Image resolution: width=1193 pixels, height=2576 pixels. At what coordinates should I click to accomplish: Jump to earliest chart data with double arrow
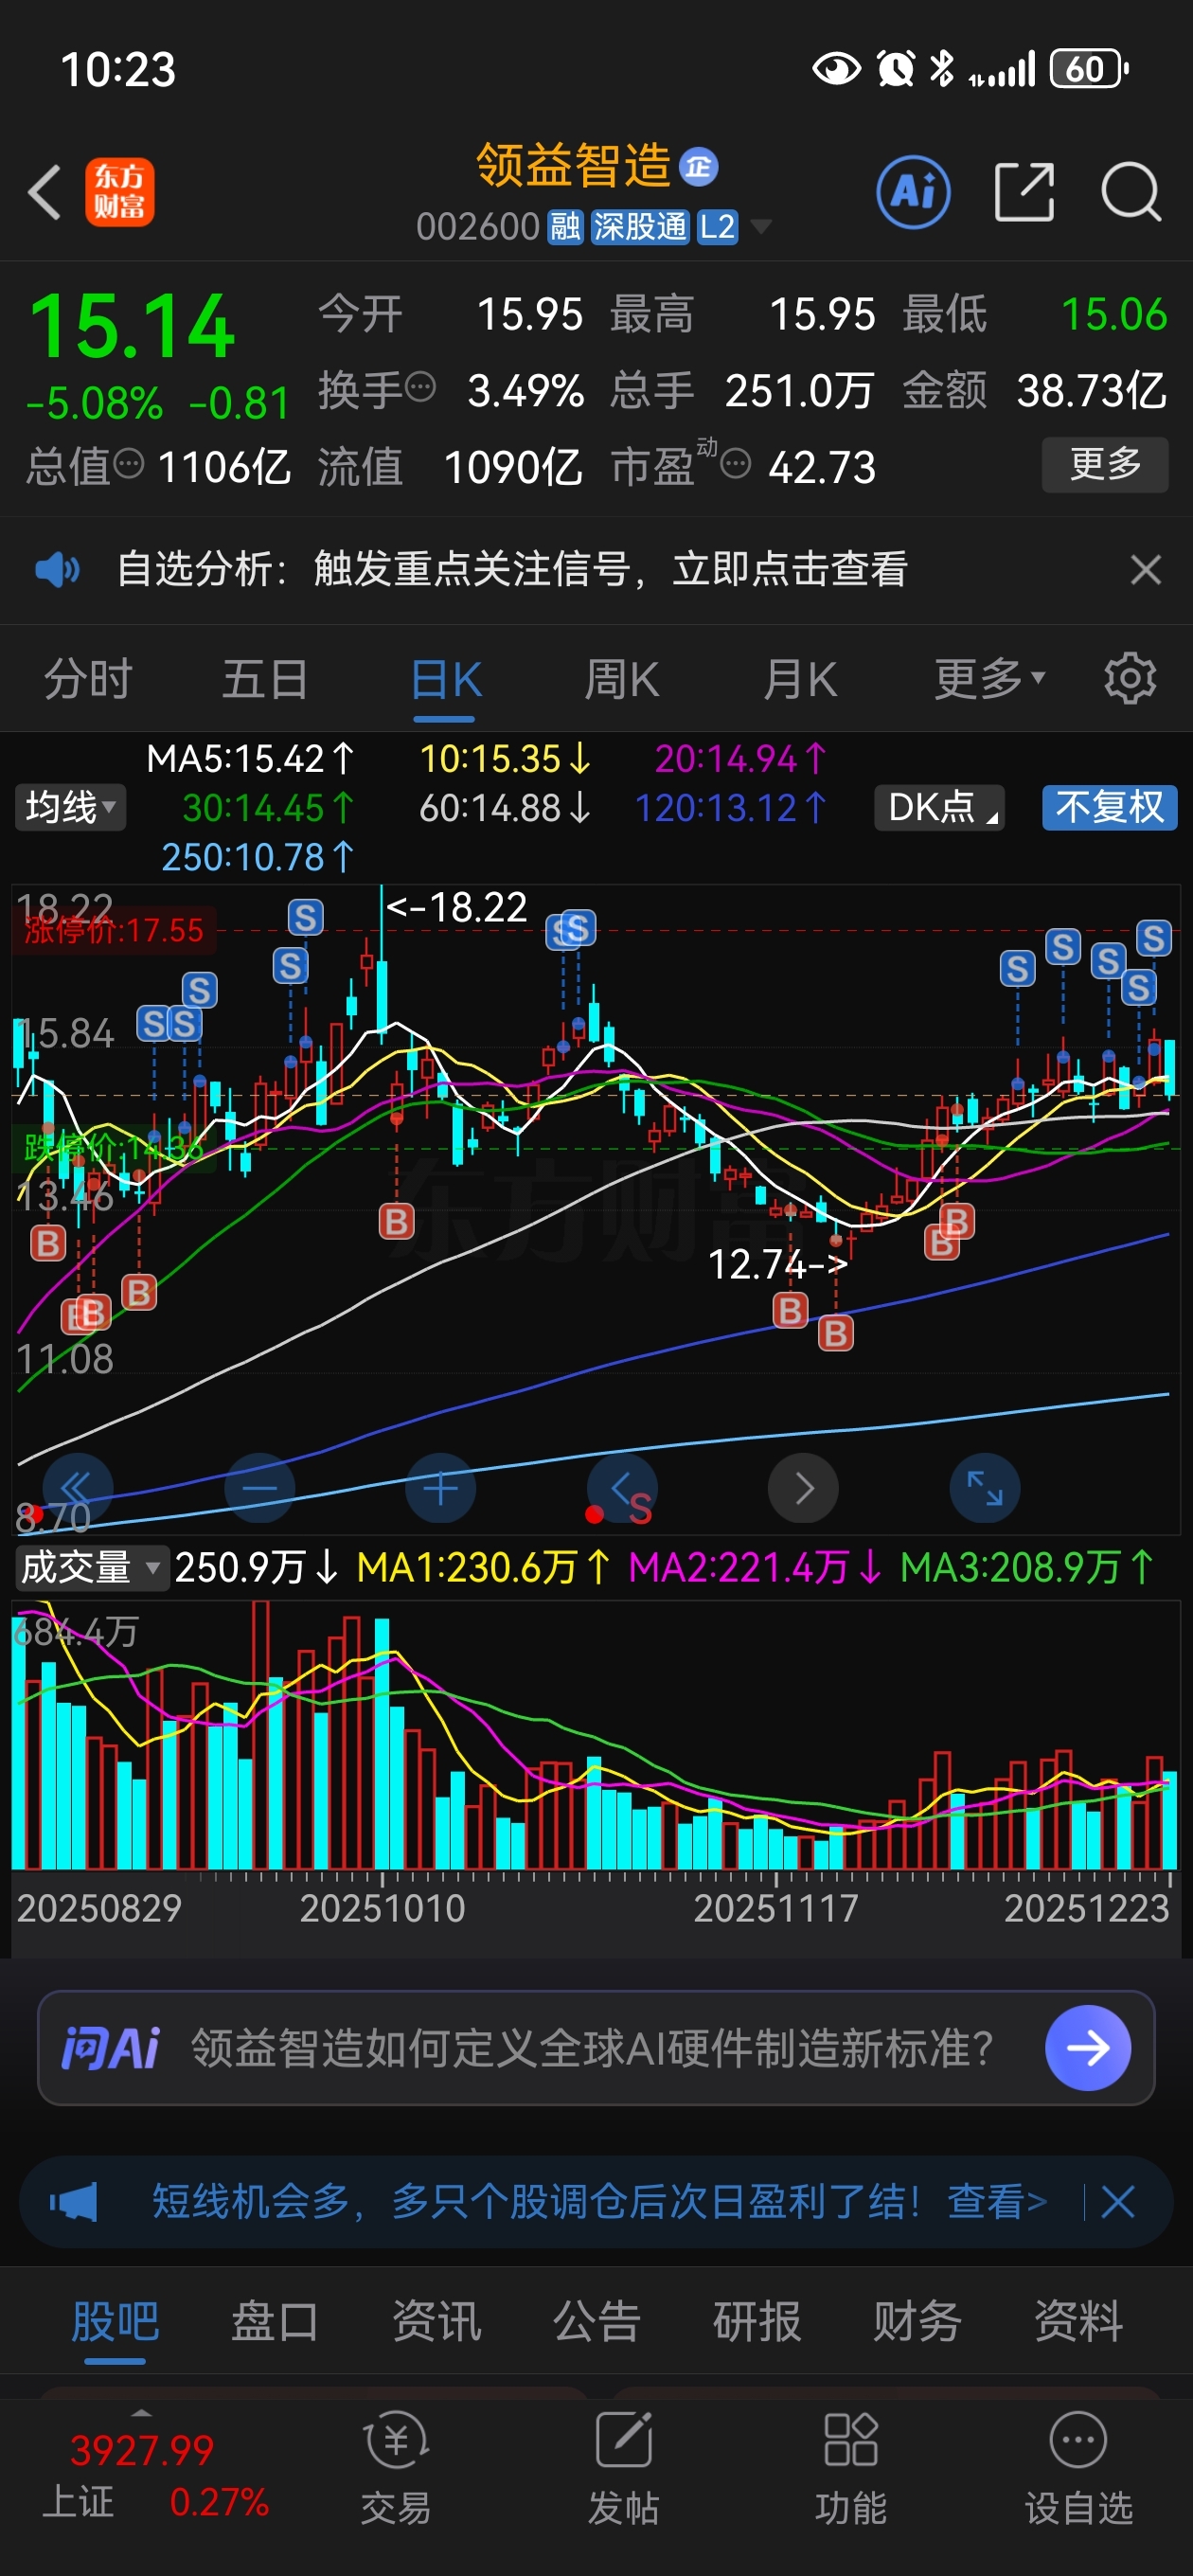(x=78, y=1488)
